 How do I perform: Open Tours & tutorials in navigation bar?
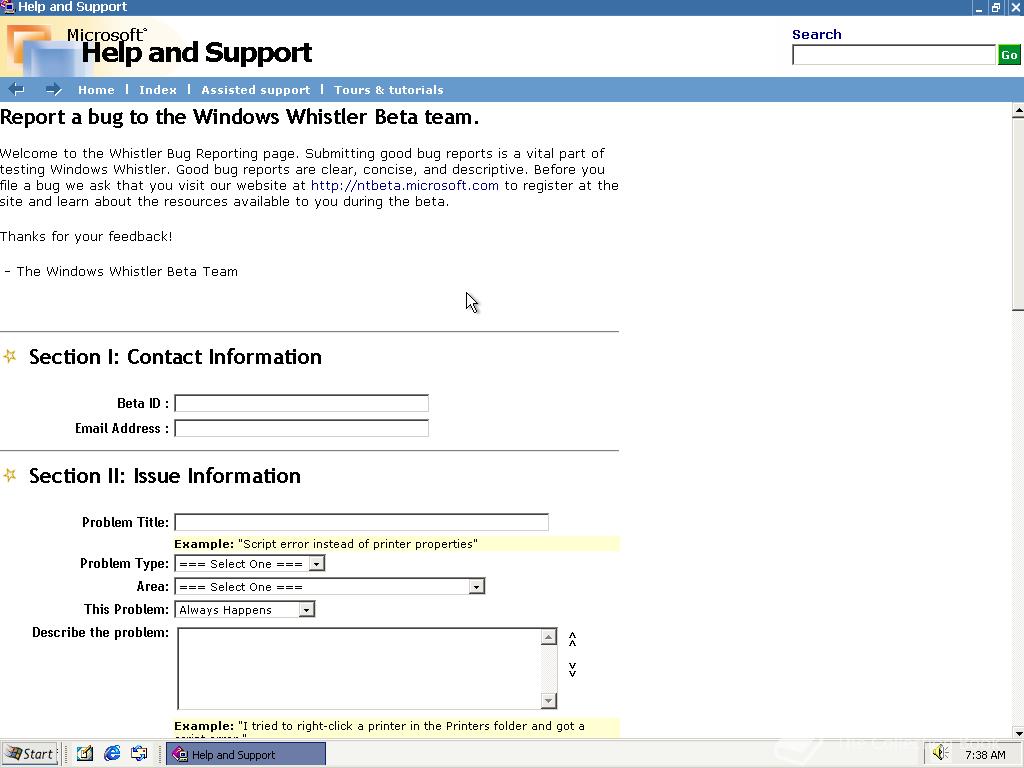tap(389, 90)
